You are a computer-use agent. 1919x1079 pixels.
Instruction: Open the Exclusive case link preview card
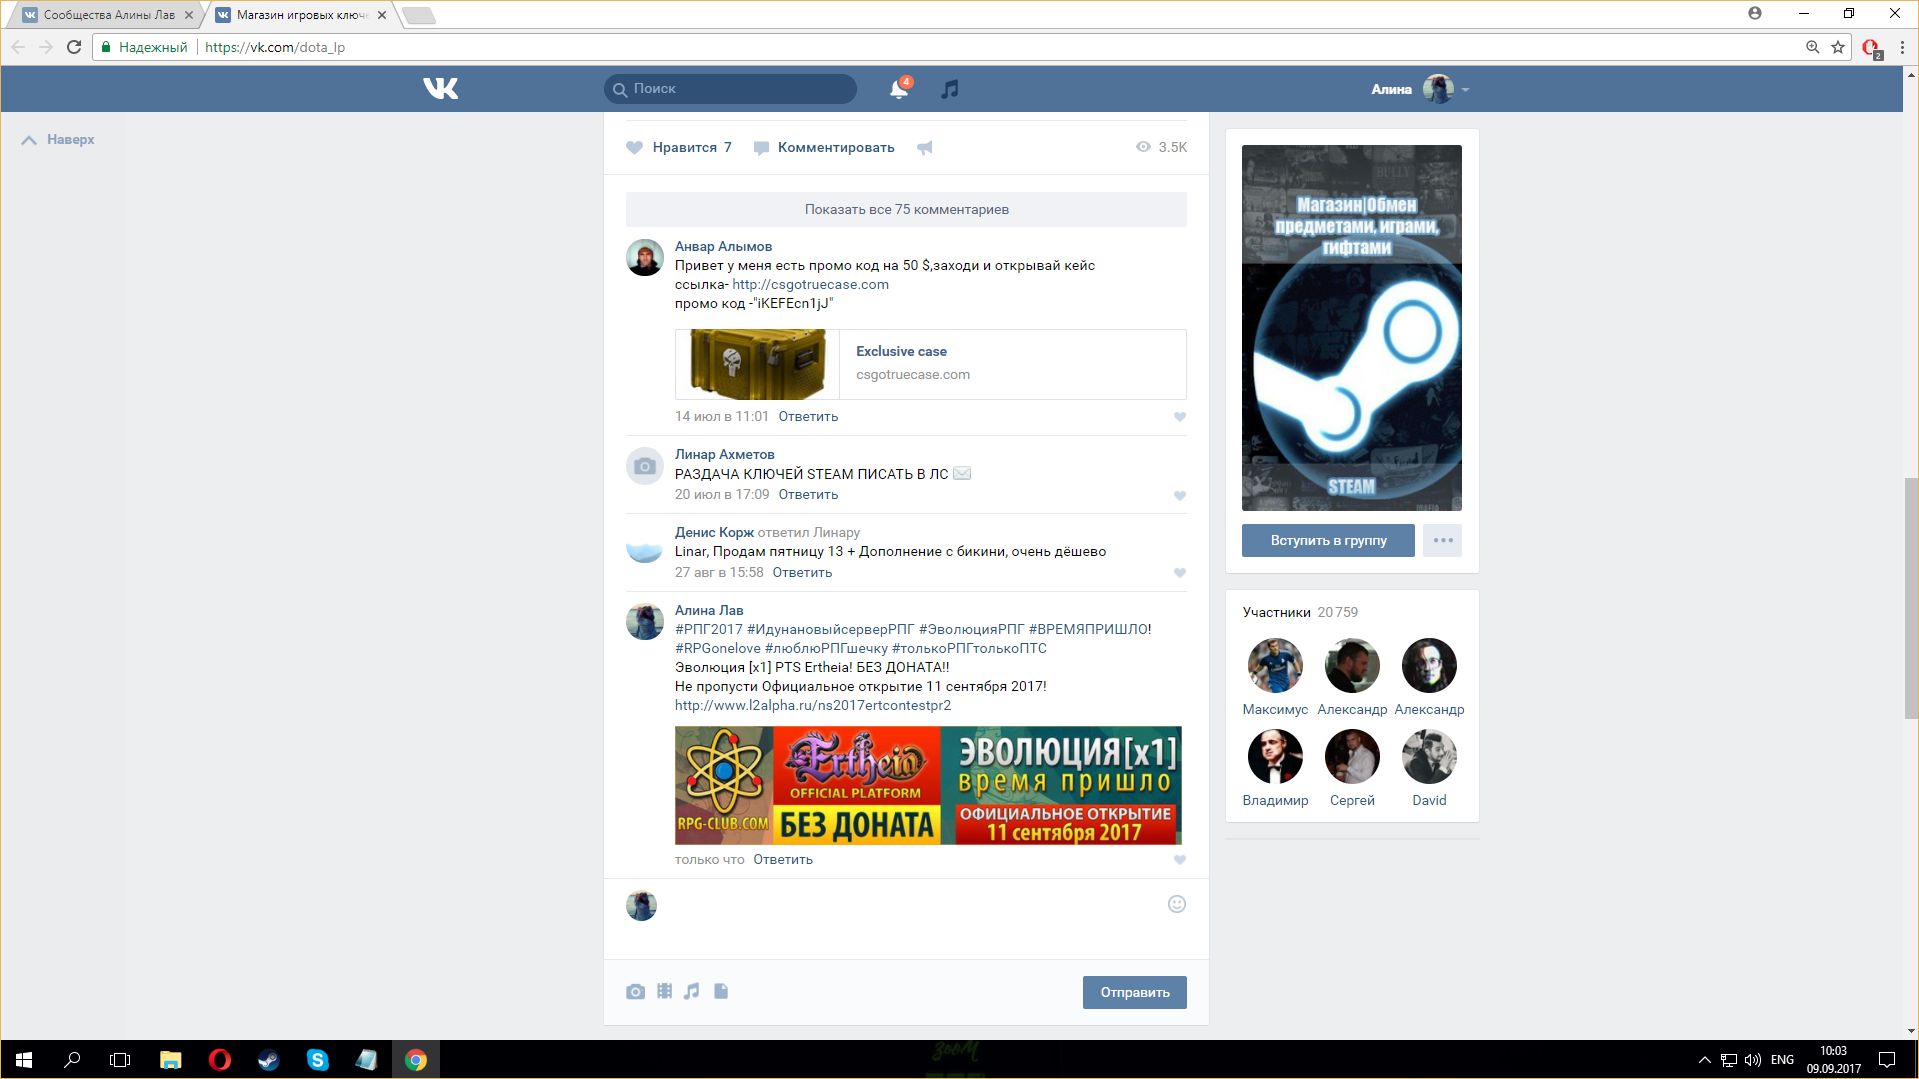[x=930, y=364]
